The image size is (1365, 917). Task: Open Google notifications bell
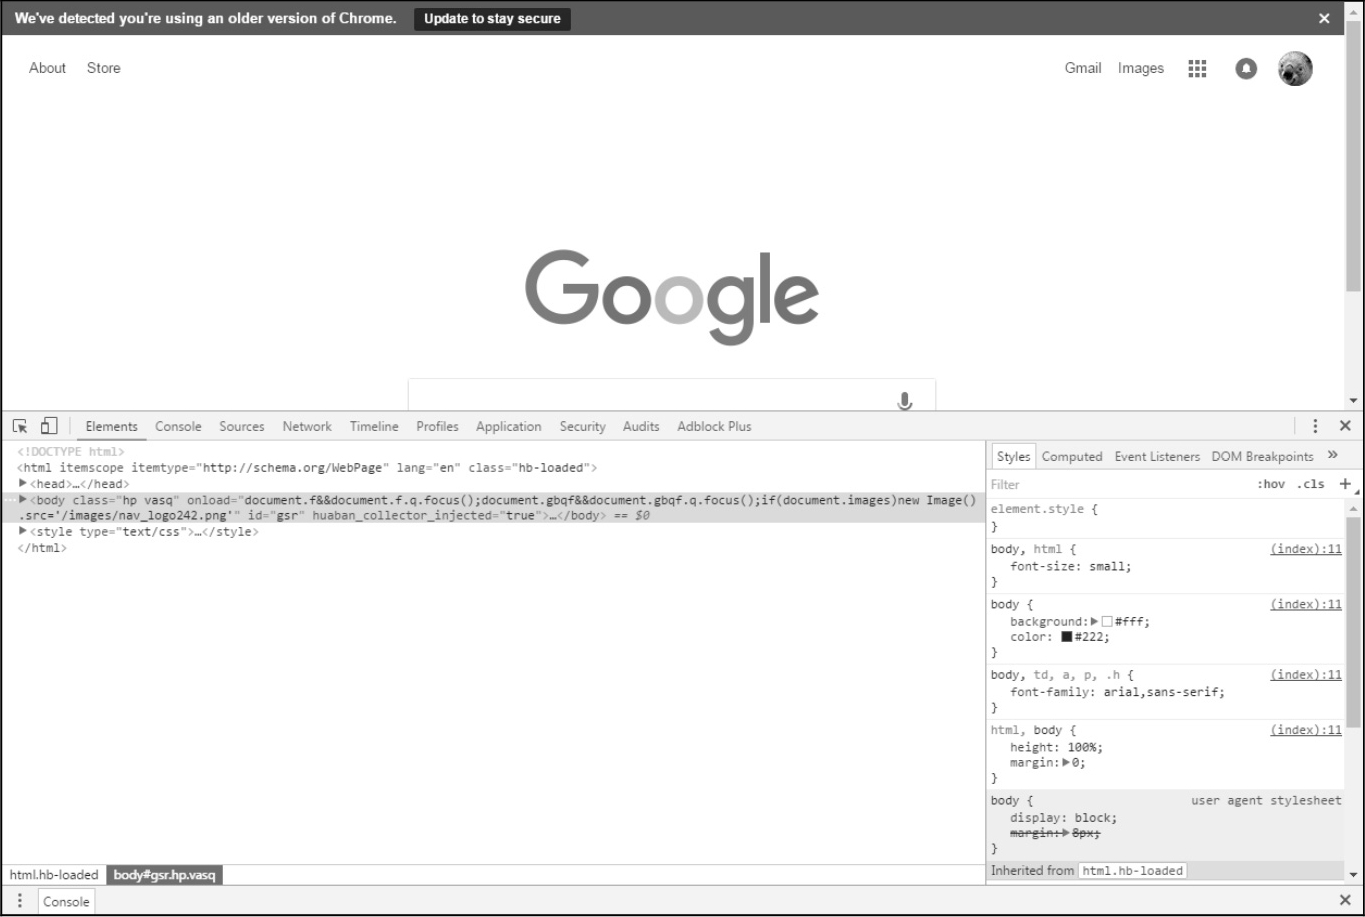[1246, 68]
